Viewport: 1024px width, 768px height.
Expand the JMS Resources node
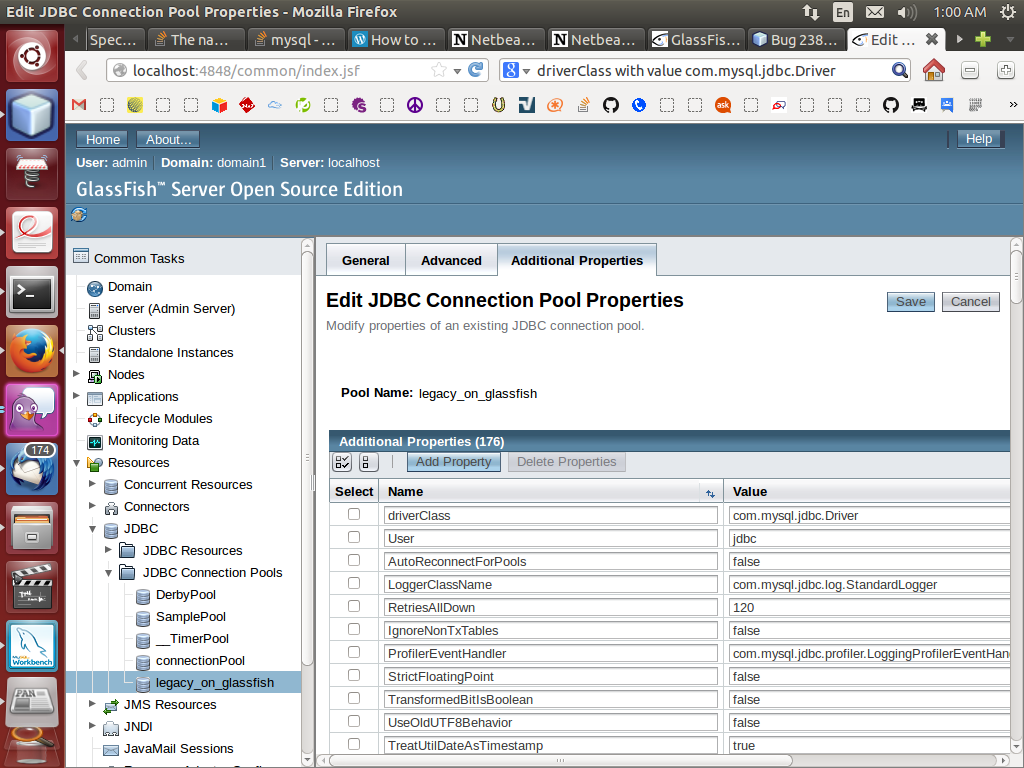(92, 704)
